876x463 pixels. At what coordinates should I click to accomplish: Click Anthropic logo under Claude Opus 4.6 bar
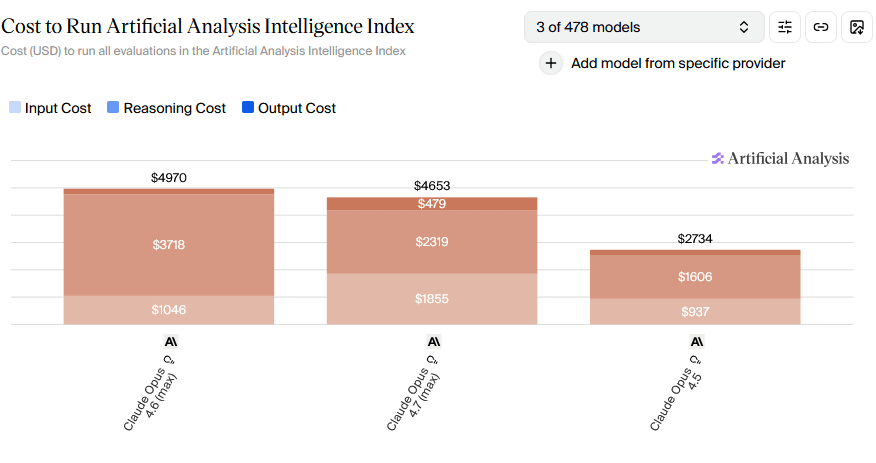coord(170,341)
